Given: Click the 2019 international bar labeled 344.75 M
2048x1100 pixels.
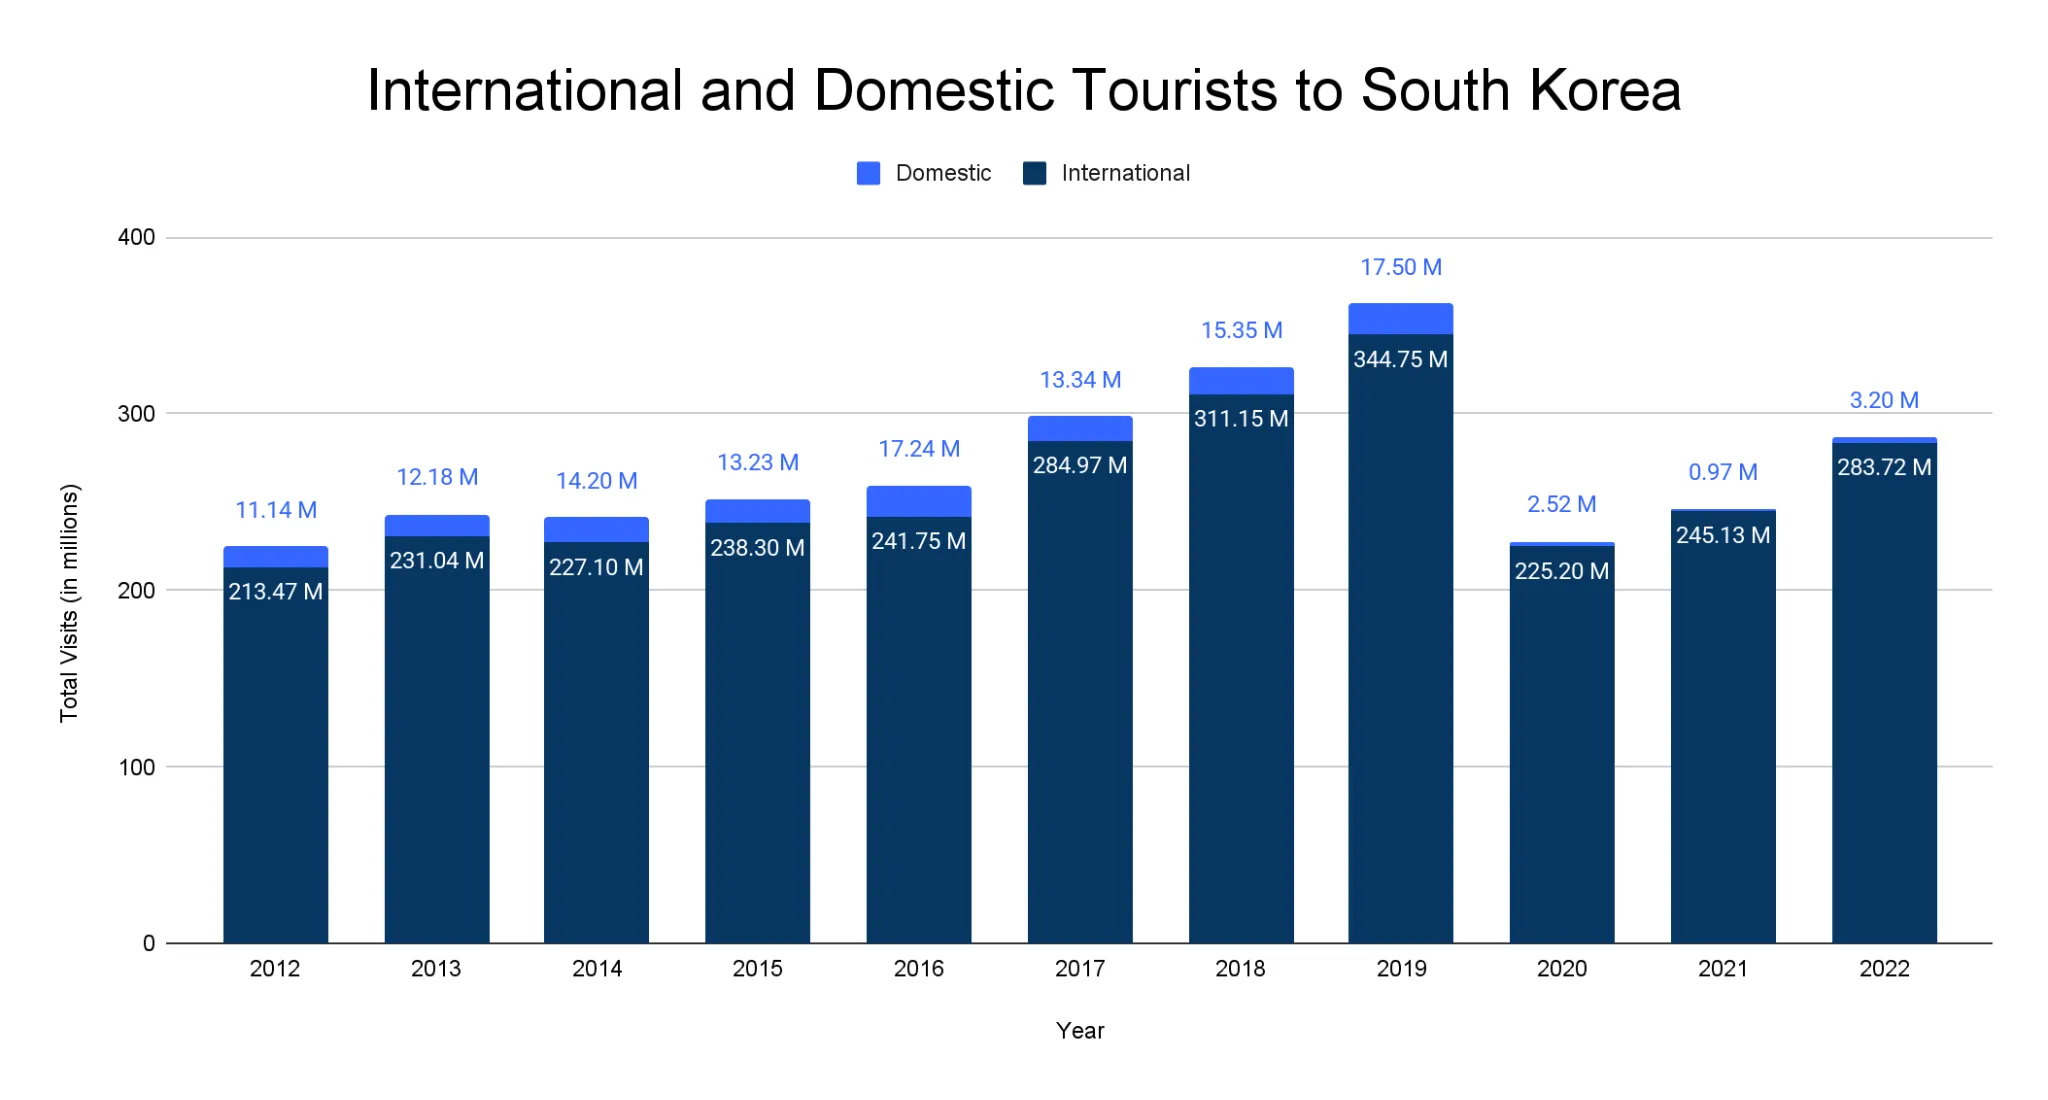Looking at the screenshot, I should 1400,638.
